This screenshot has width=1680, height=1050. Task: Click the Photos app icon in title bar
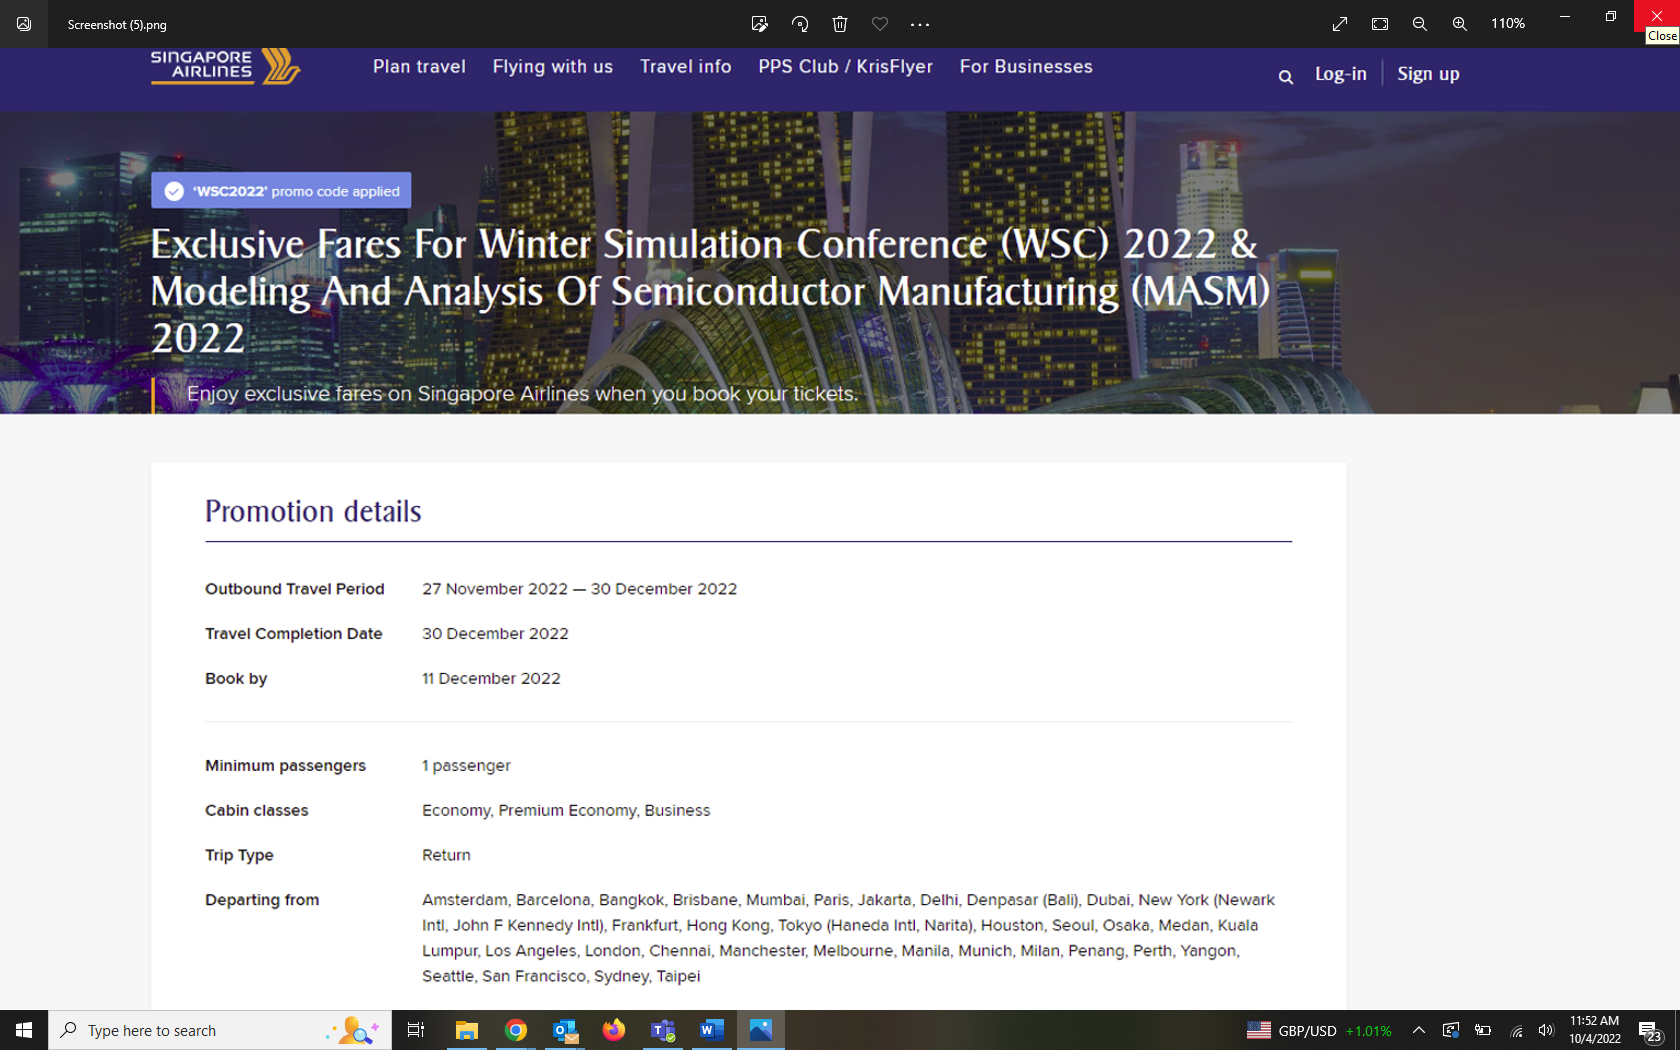[x=24, y=24]
